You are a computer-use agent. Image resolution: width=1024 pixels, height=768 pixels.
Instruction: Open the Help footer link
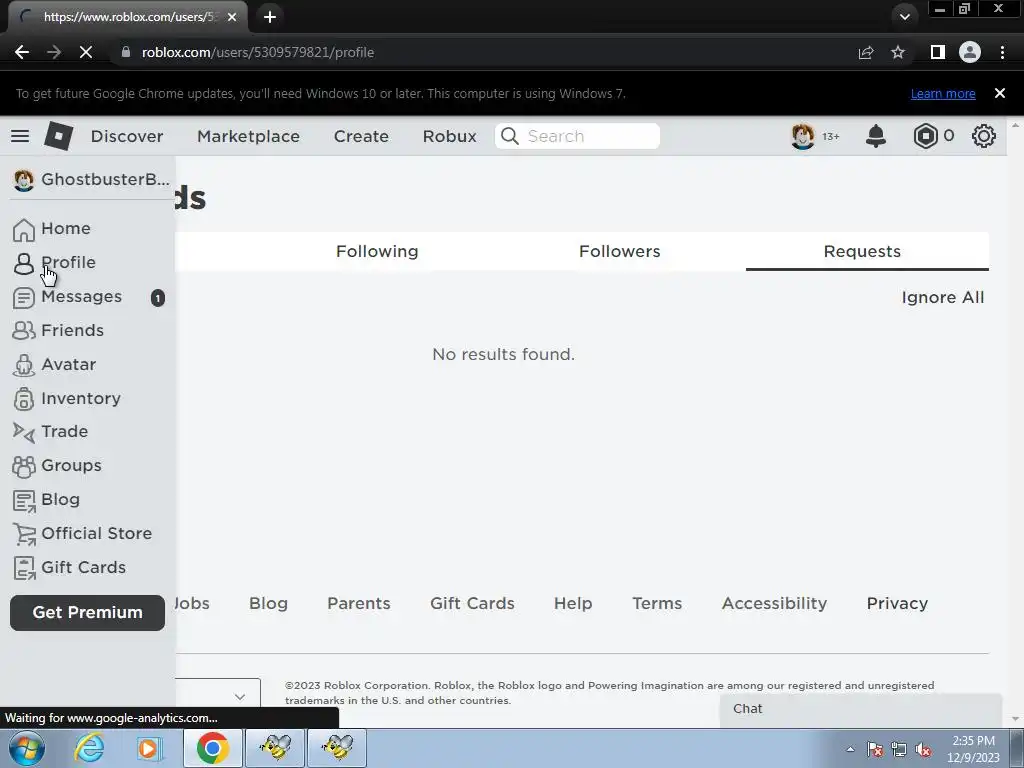573,603
